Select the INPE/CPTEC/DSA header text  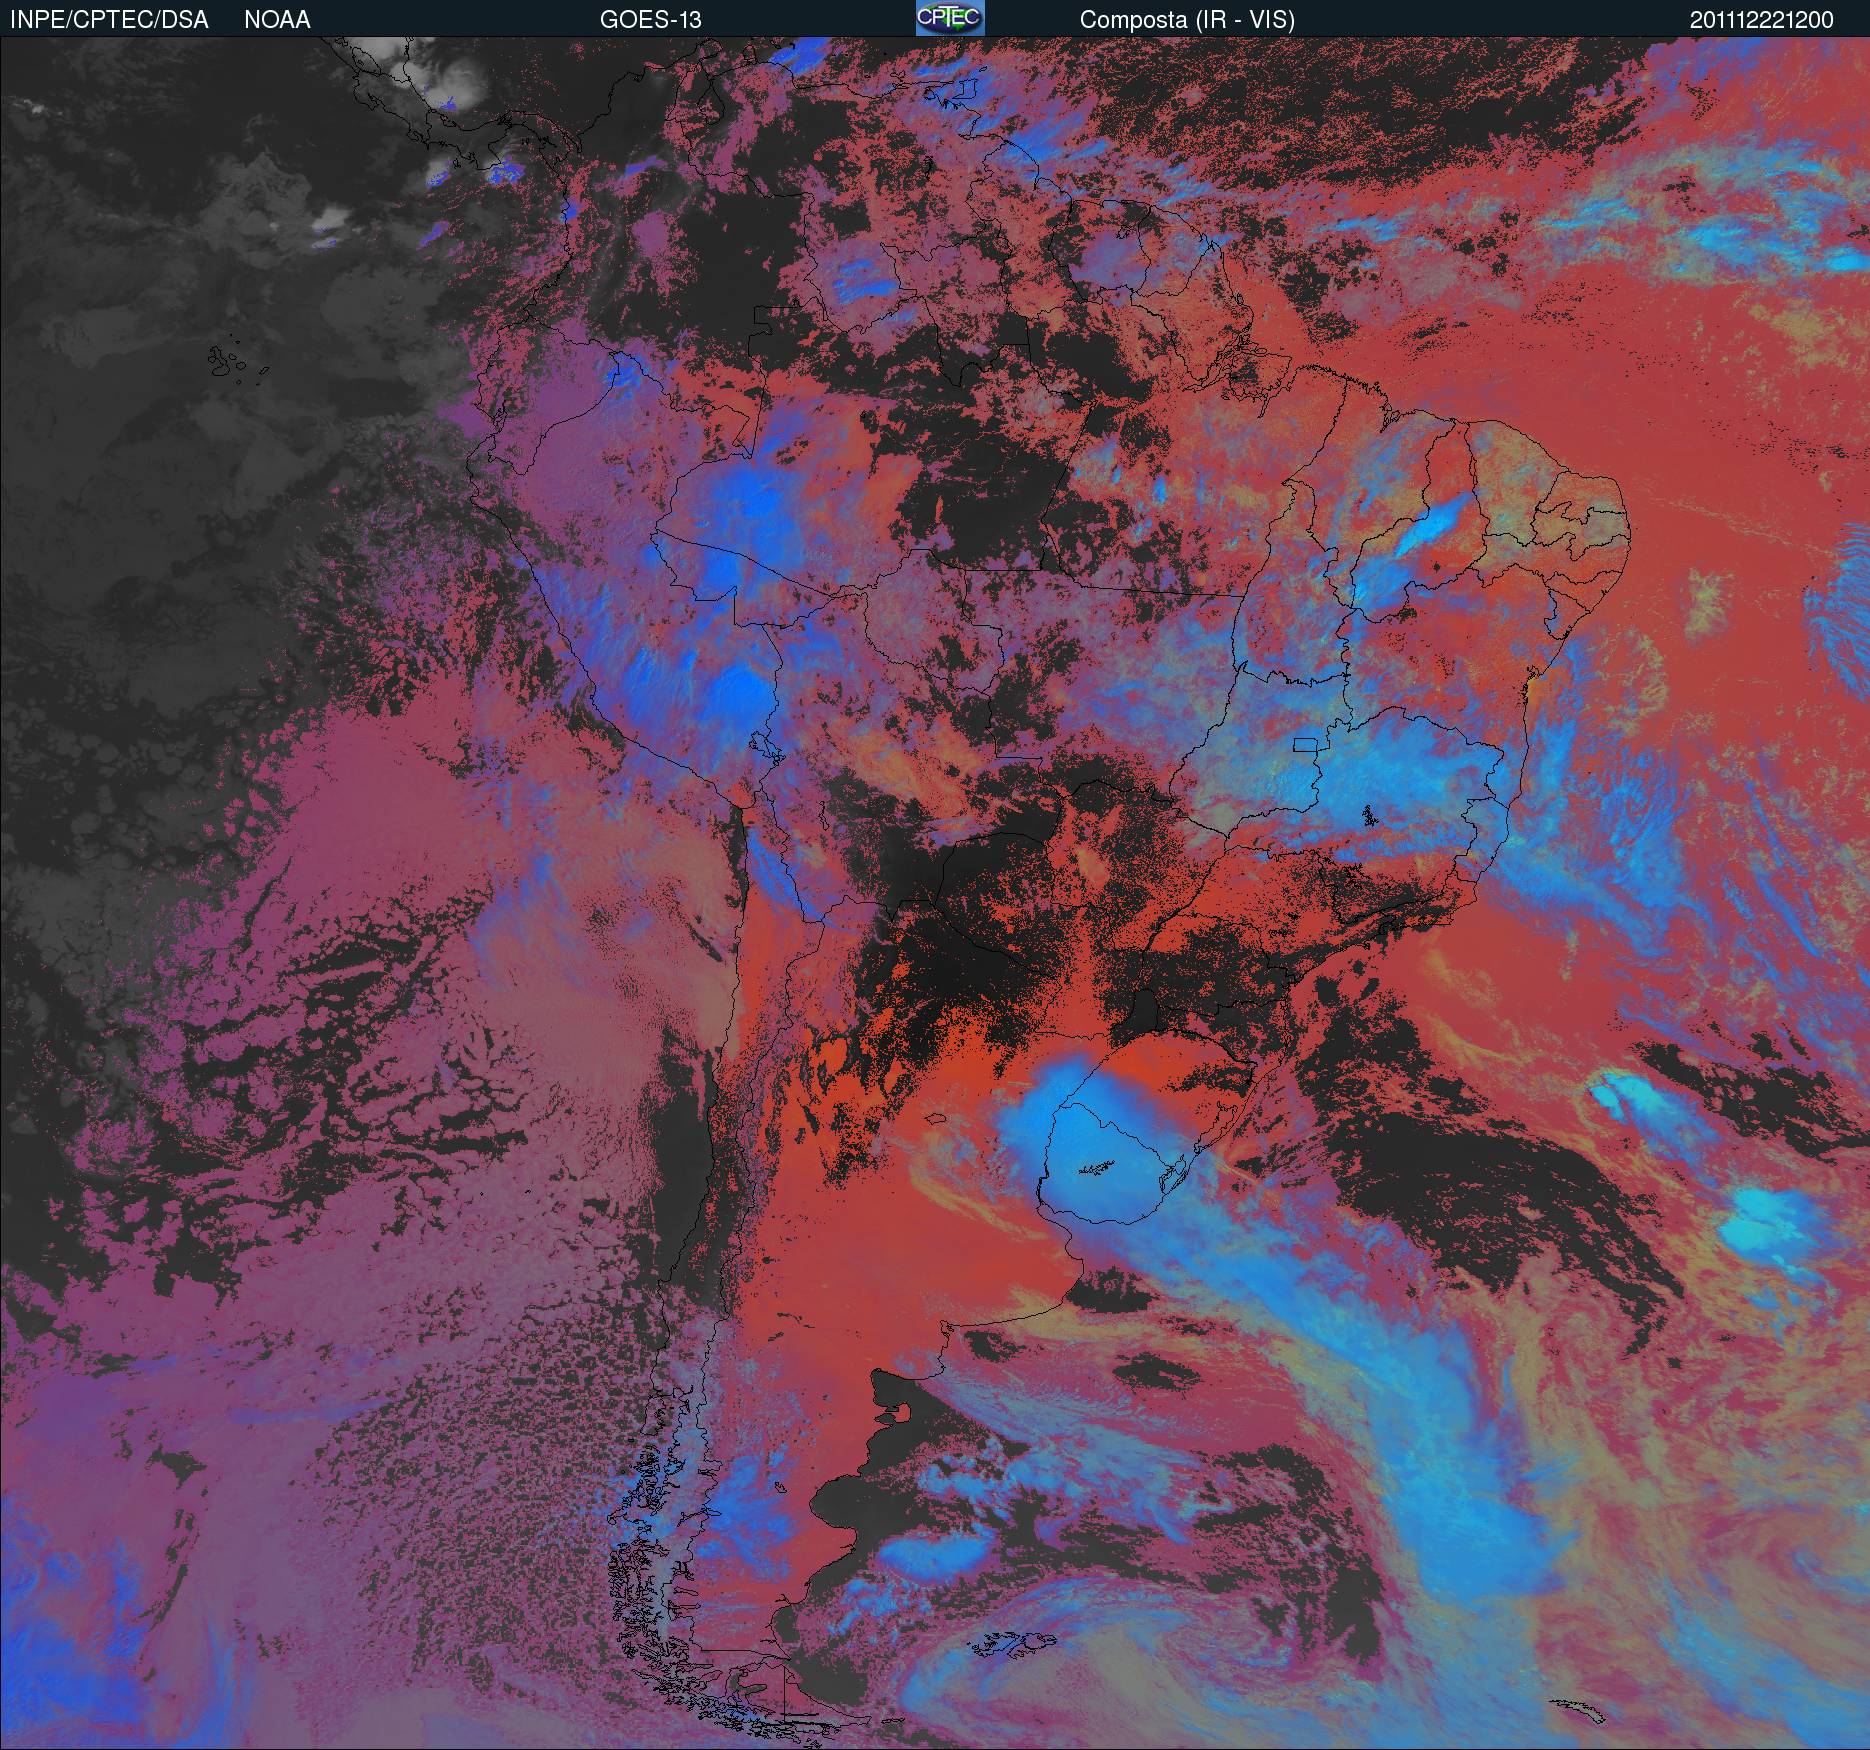[x=109, y=20]
